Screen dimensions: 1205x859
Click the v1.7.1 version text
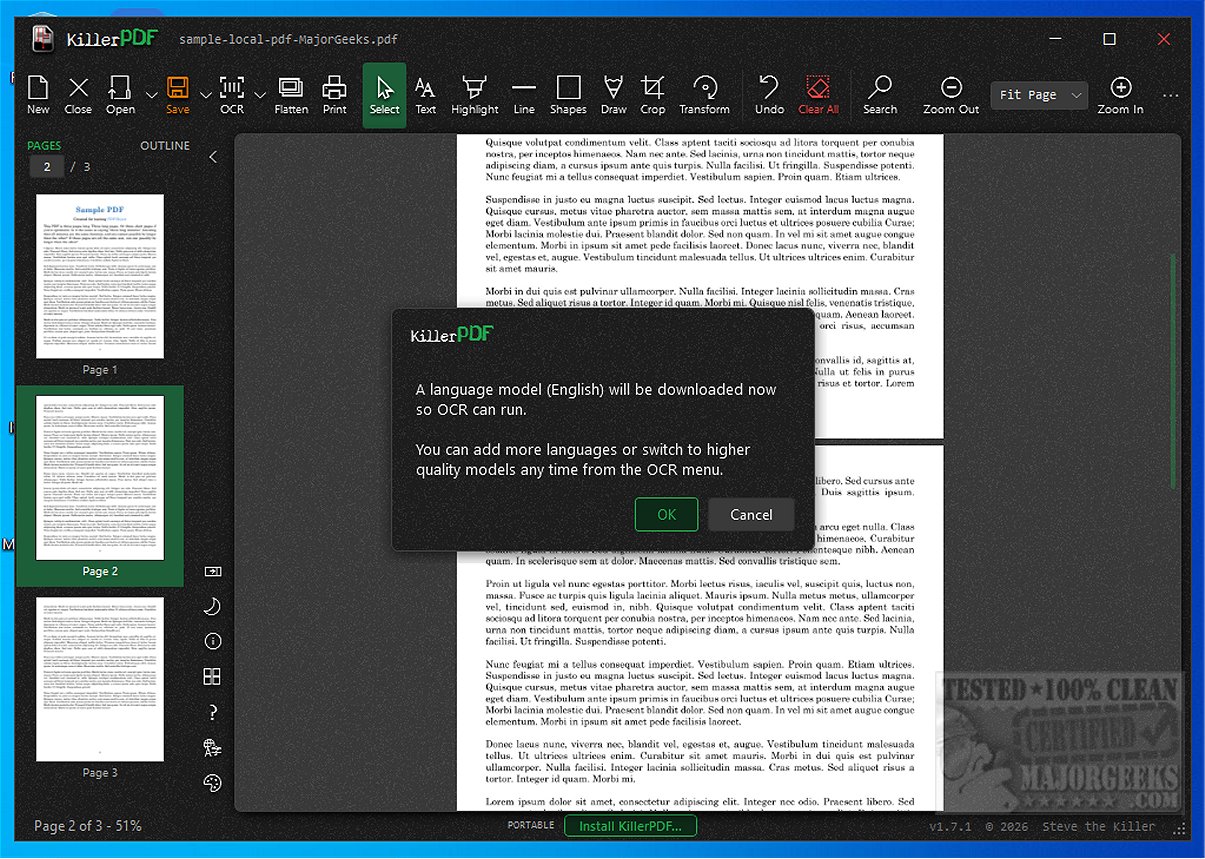(950, 827)
